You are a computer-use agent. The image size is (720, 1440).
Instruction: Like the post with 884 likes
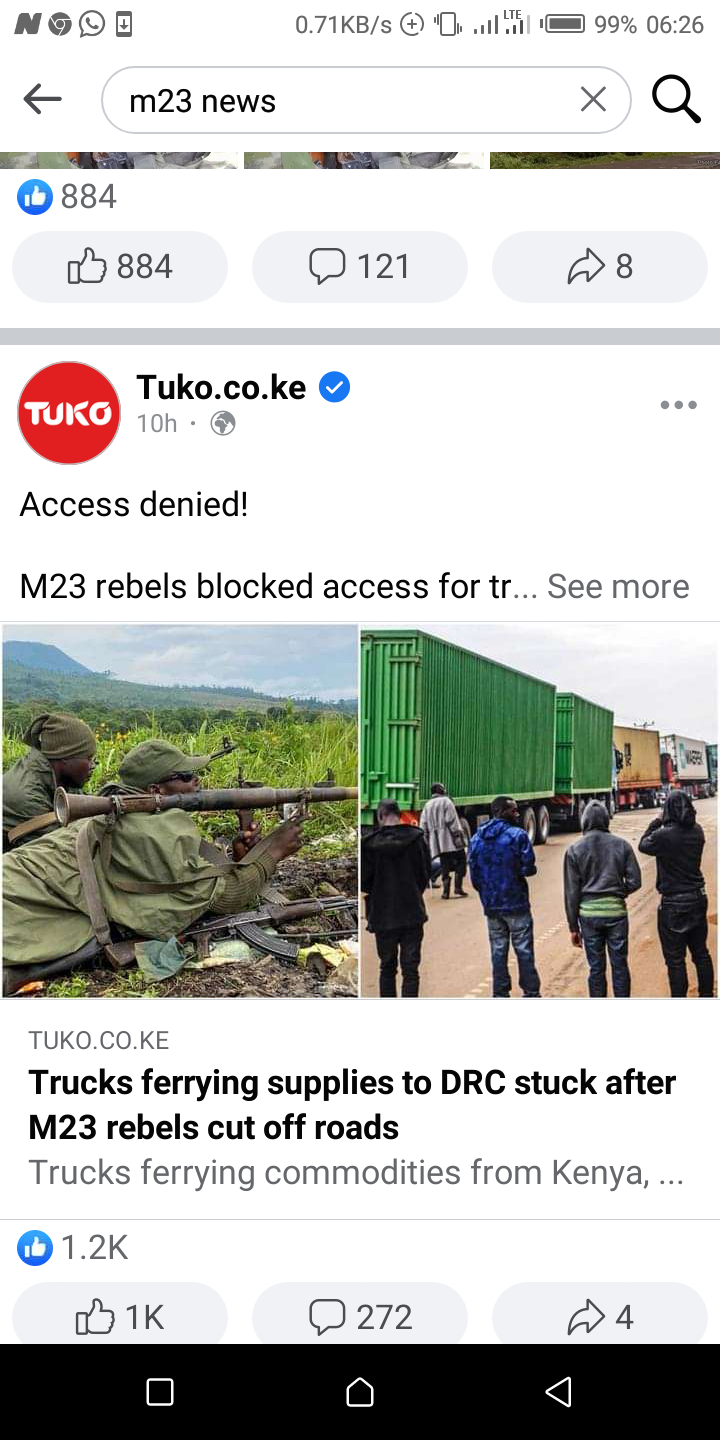point(120,266)
